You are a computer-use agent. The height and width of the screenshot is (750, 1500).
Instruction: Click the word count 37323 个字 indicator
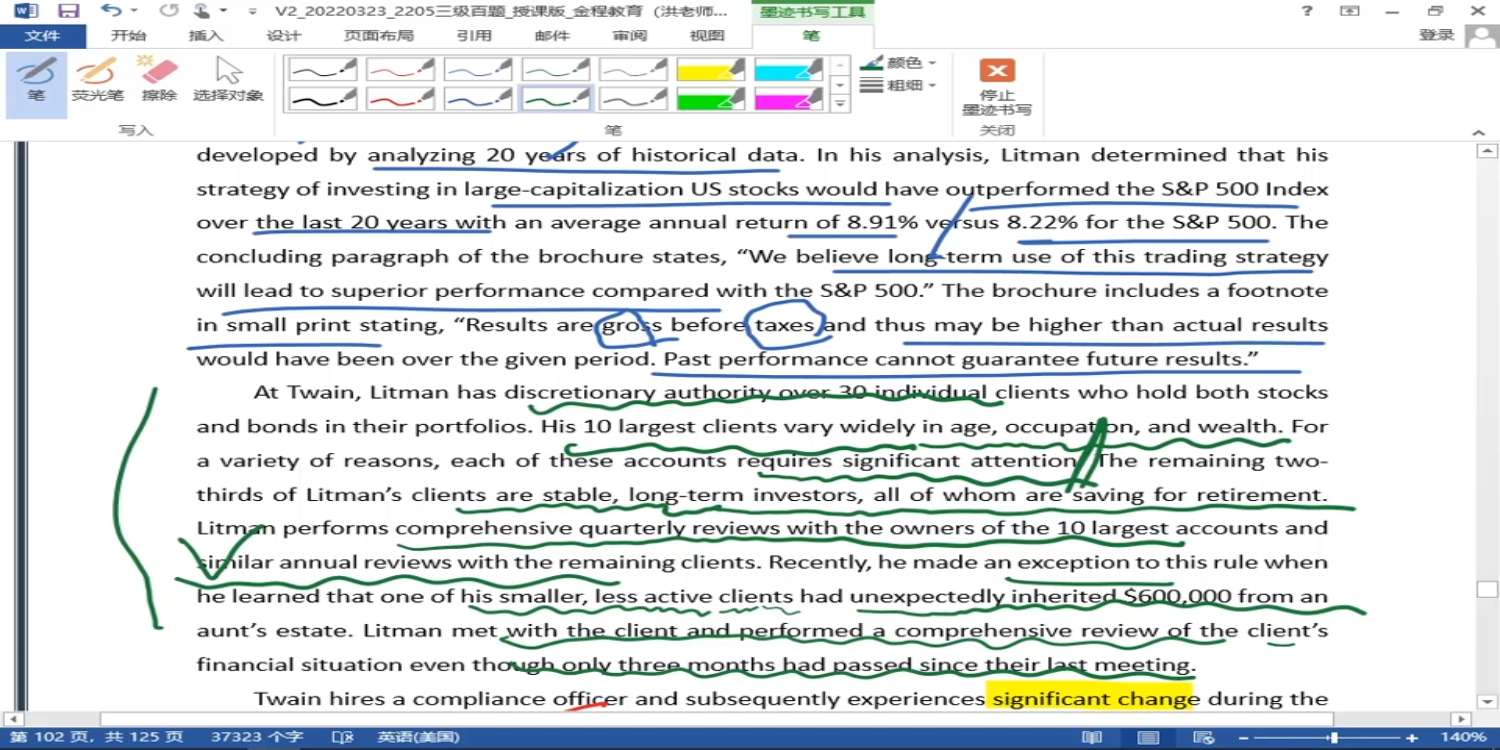click(257, 738)
